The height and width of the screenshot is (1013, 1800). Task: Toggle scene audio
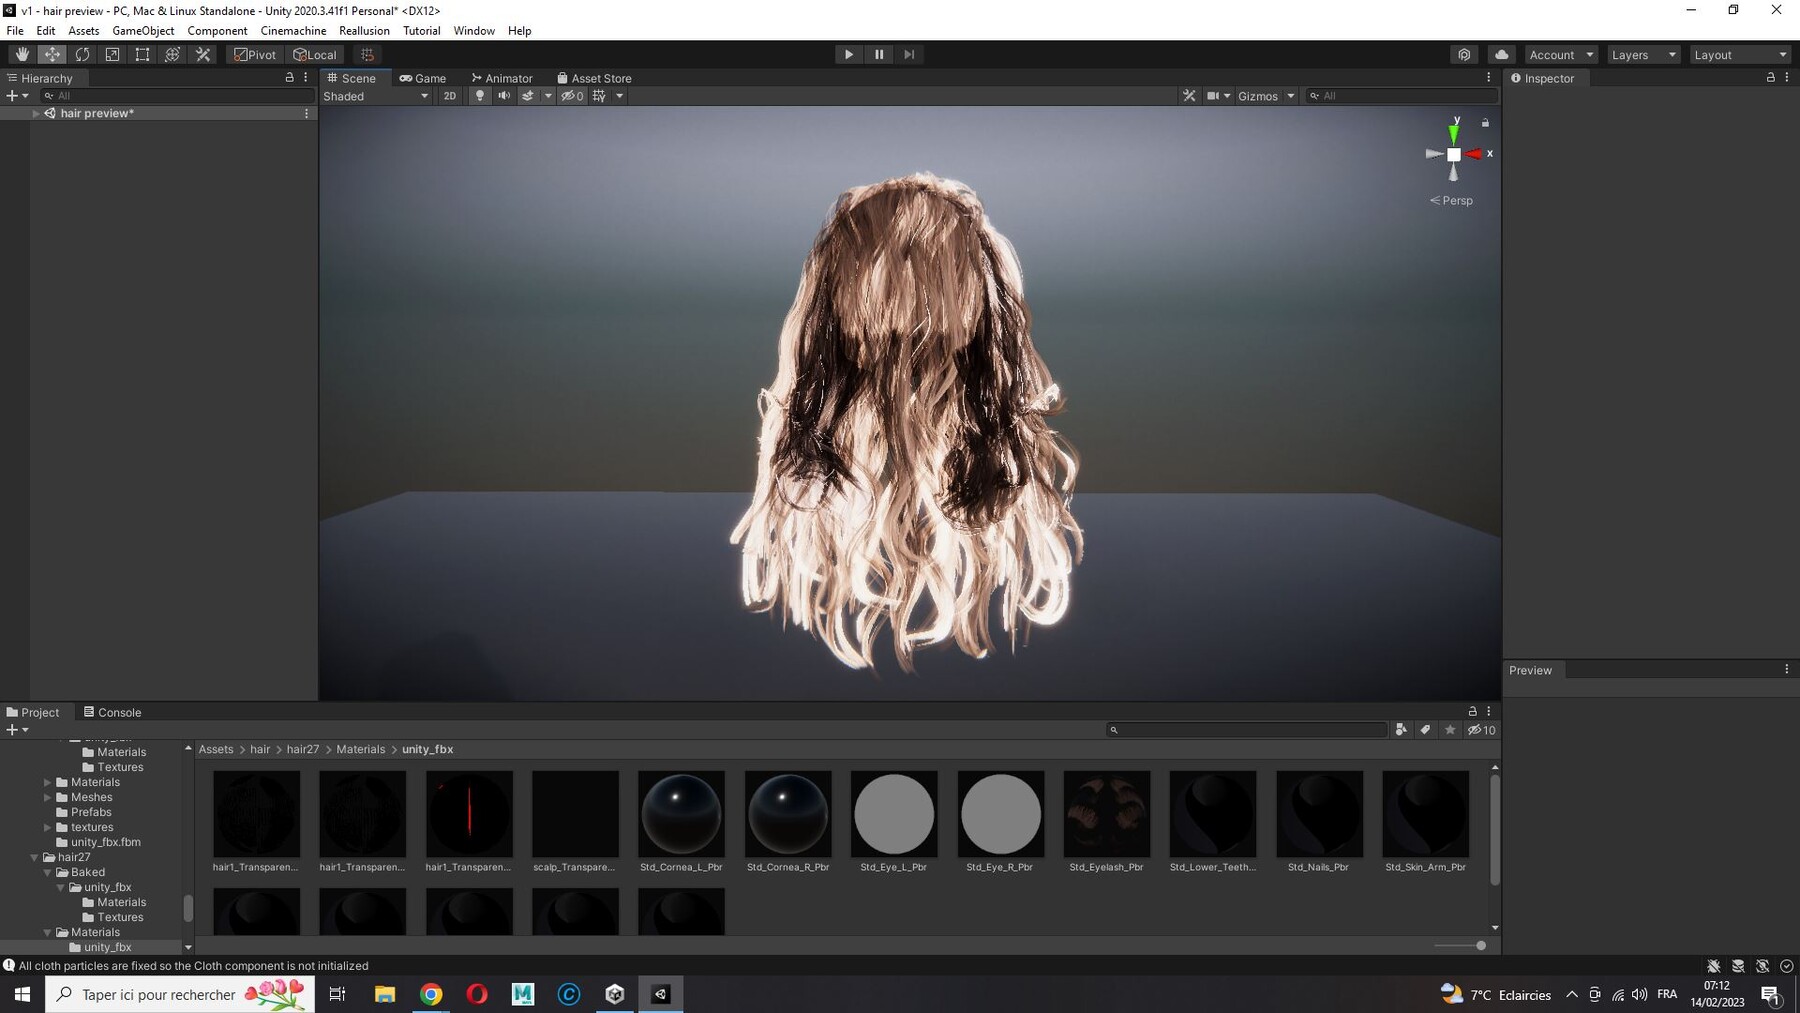pos(504,96)
